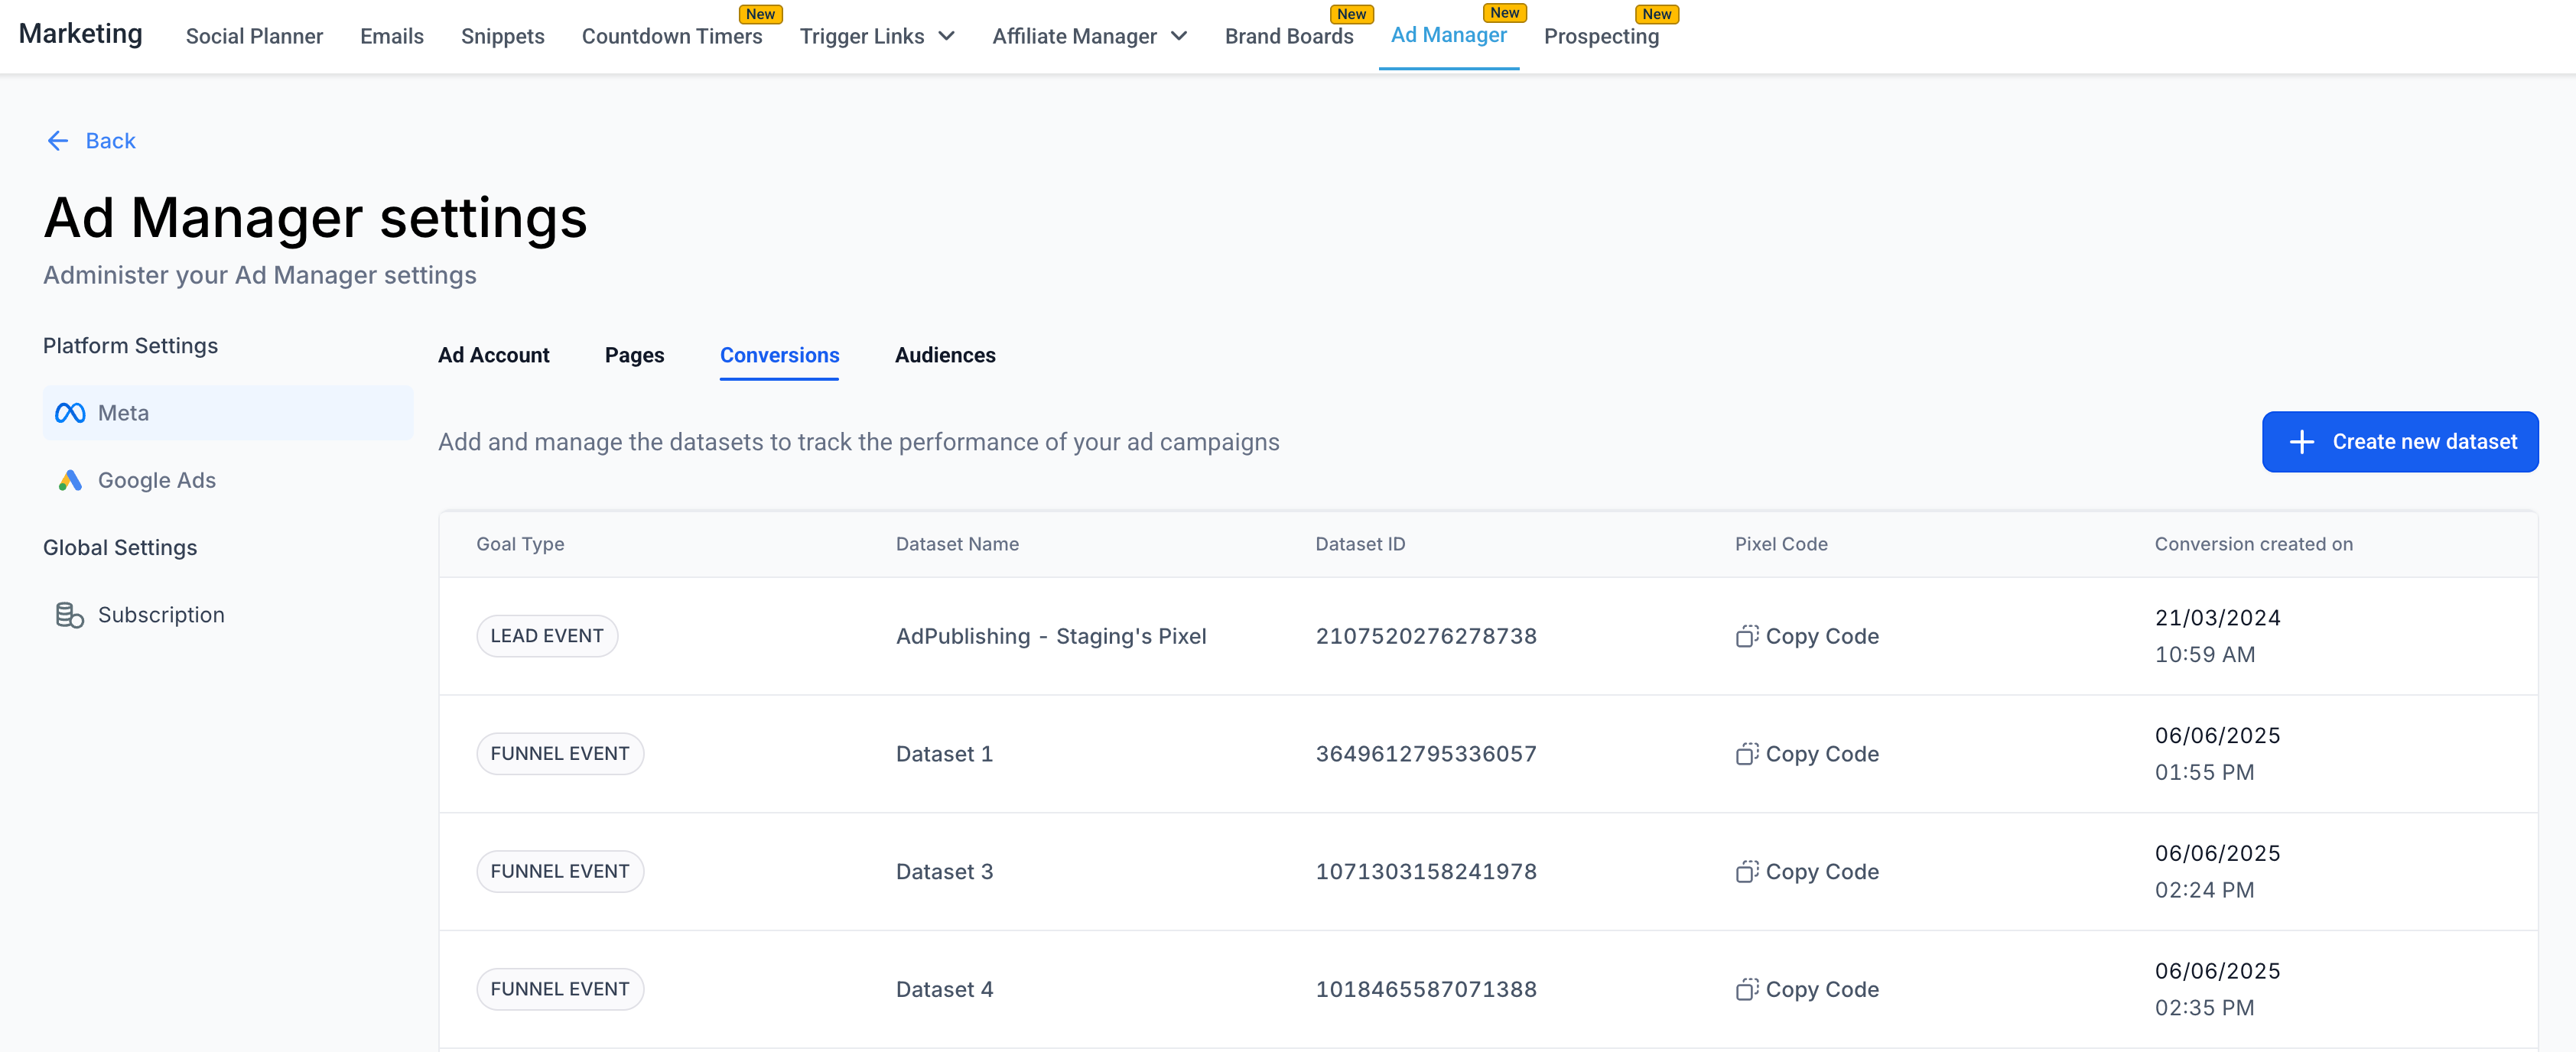Open the Brand Boards menu item

click(x=1289, y=37)
